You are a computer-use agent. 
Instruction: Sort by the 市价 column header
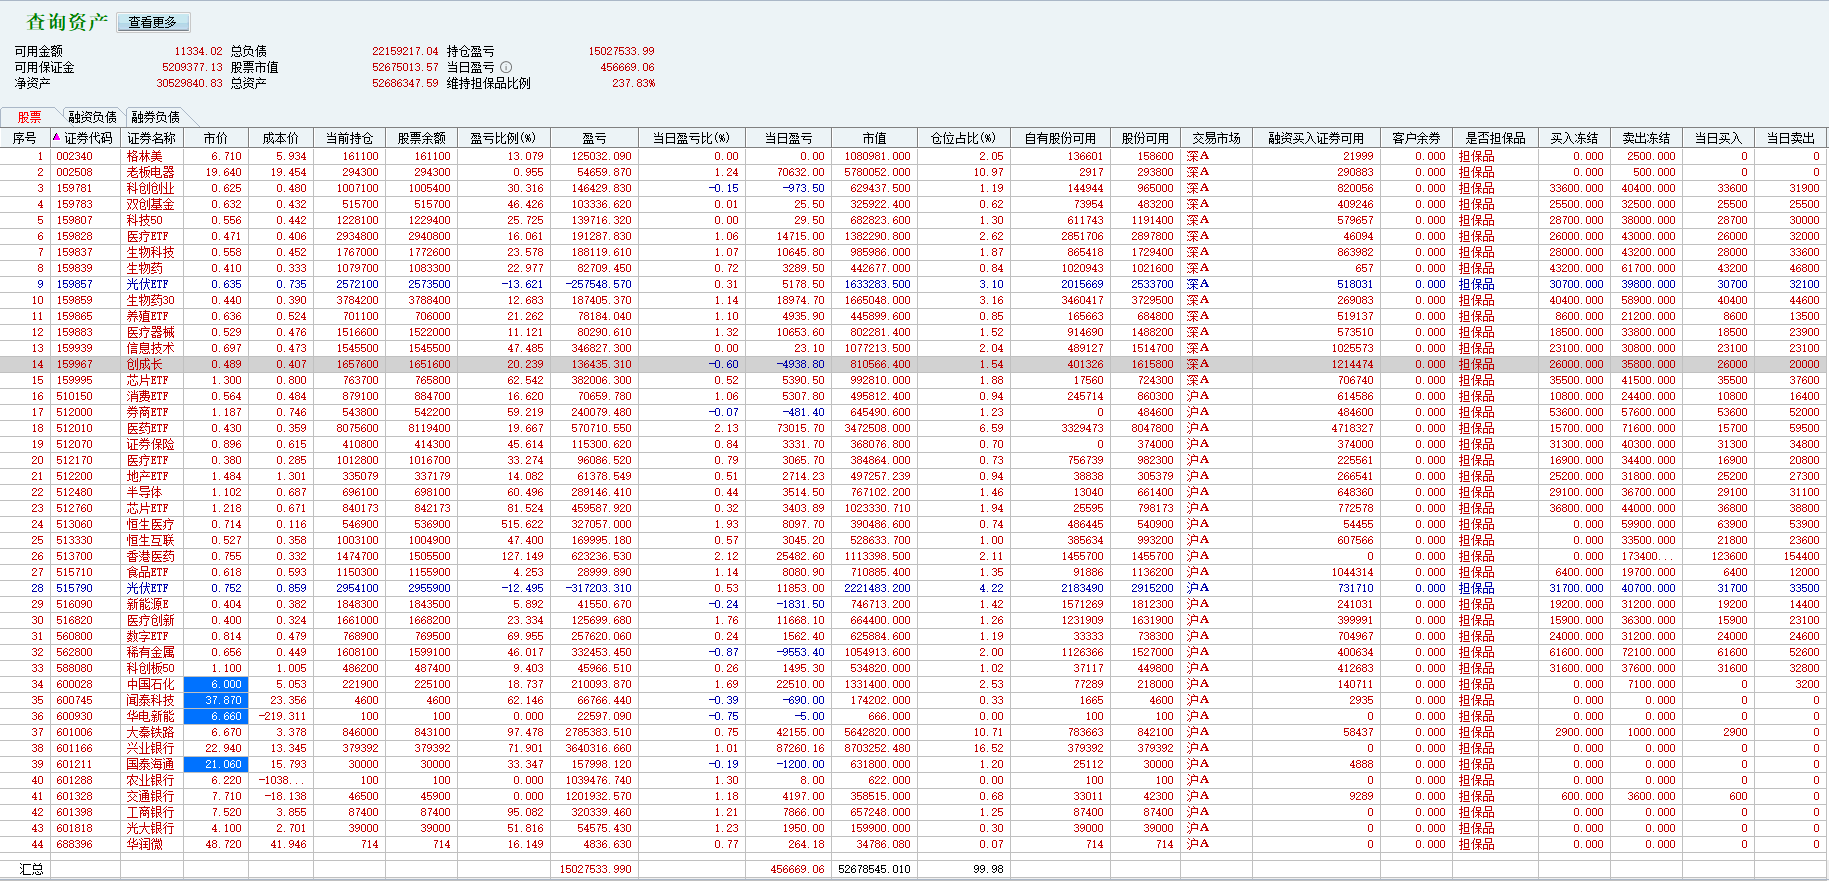coord(216,138)
